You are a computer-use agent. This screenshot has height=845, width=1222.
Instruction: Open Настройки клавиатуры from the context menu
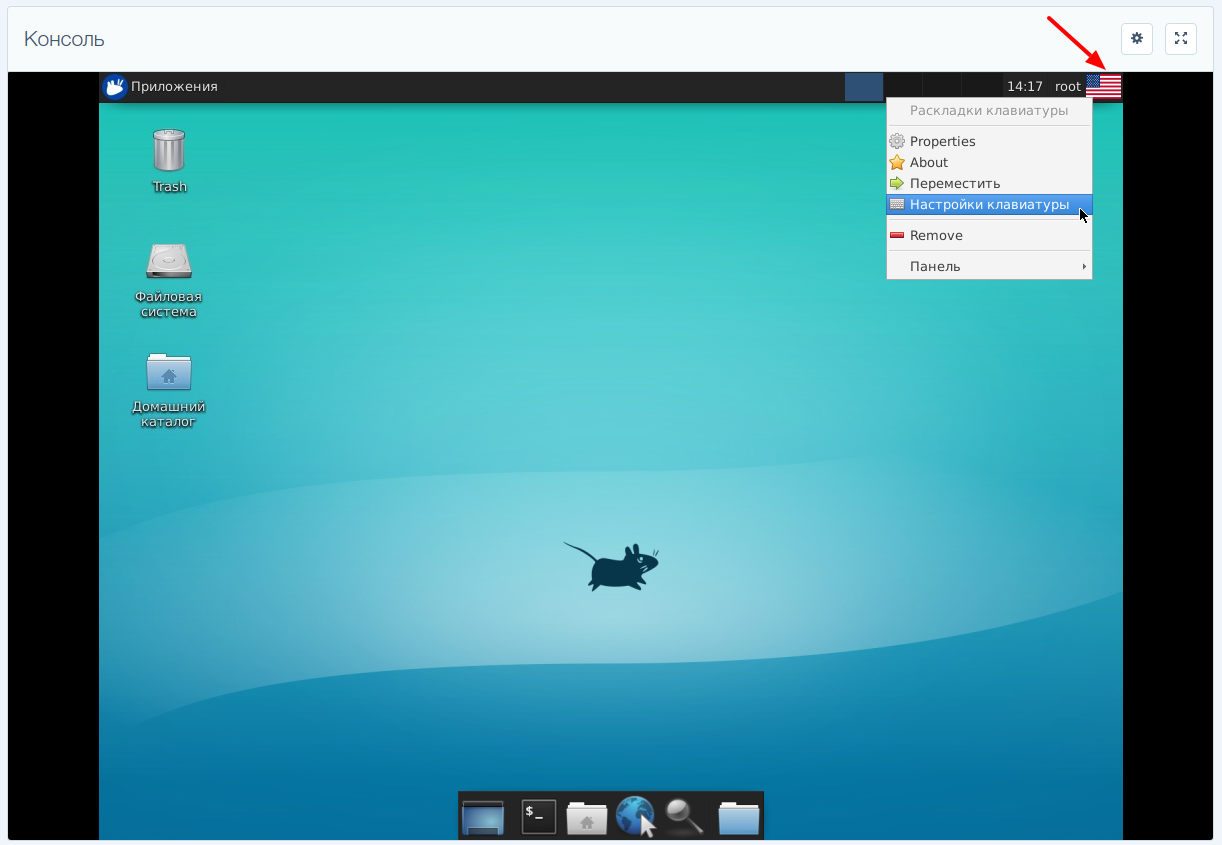[x=988, y=204]
